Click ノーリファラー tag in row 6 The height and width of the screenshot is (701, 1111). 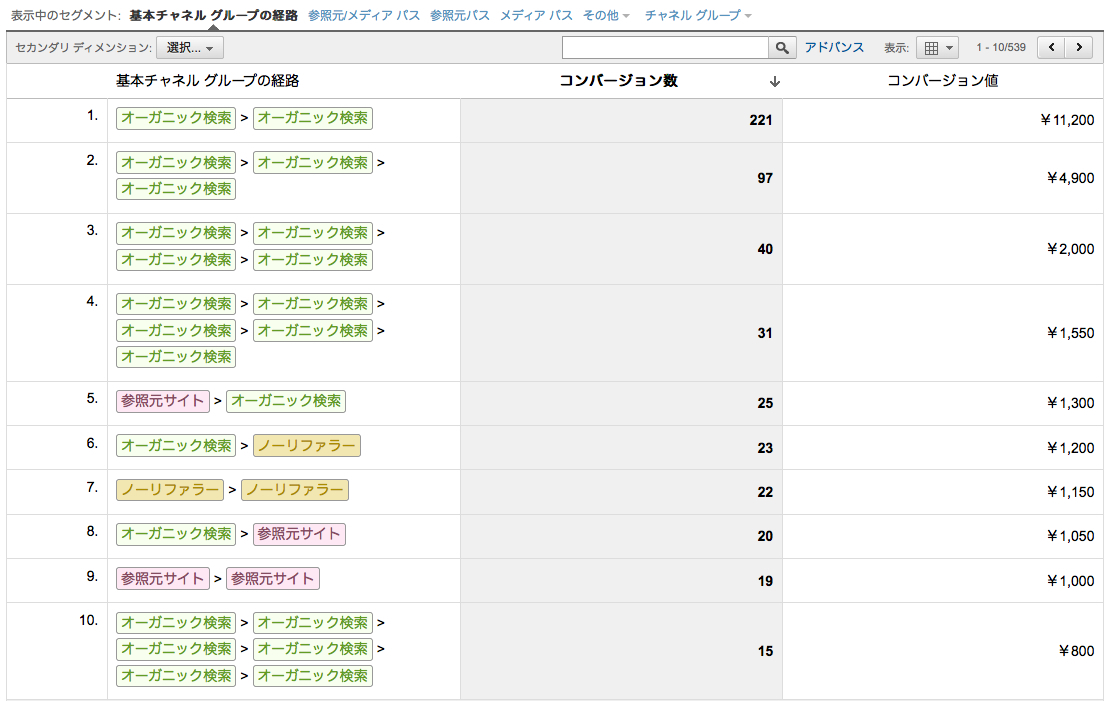click(x=307, y=445)
